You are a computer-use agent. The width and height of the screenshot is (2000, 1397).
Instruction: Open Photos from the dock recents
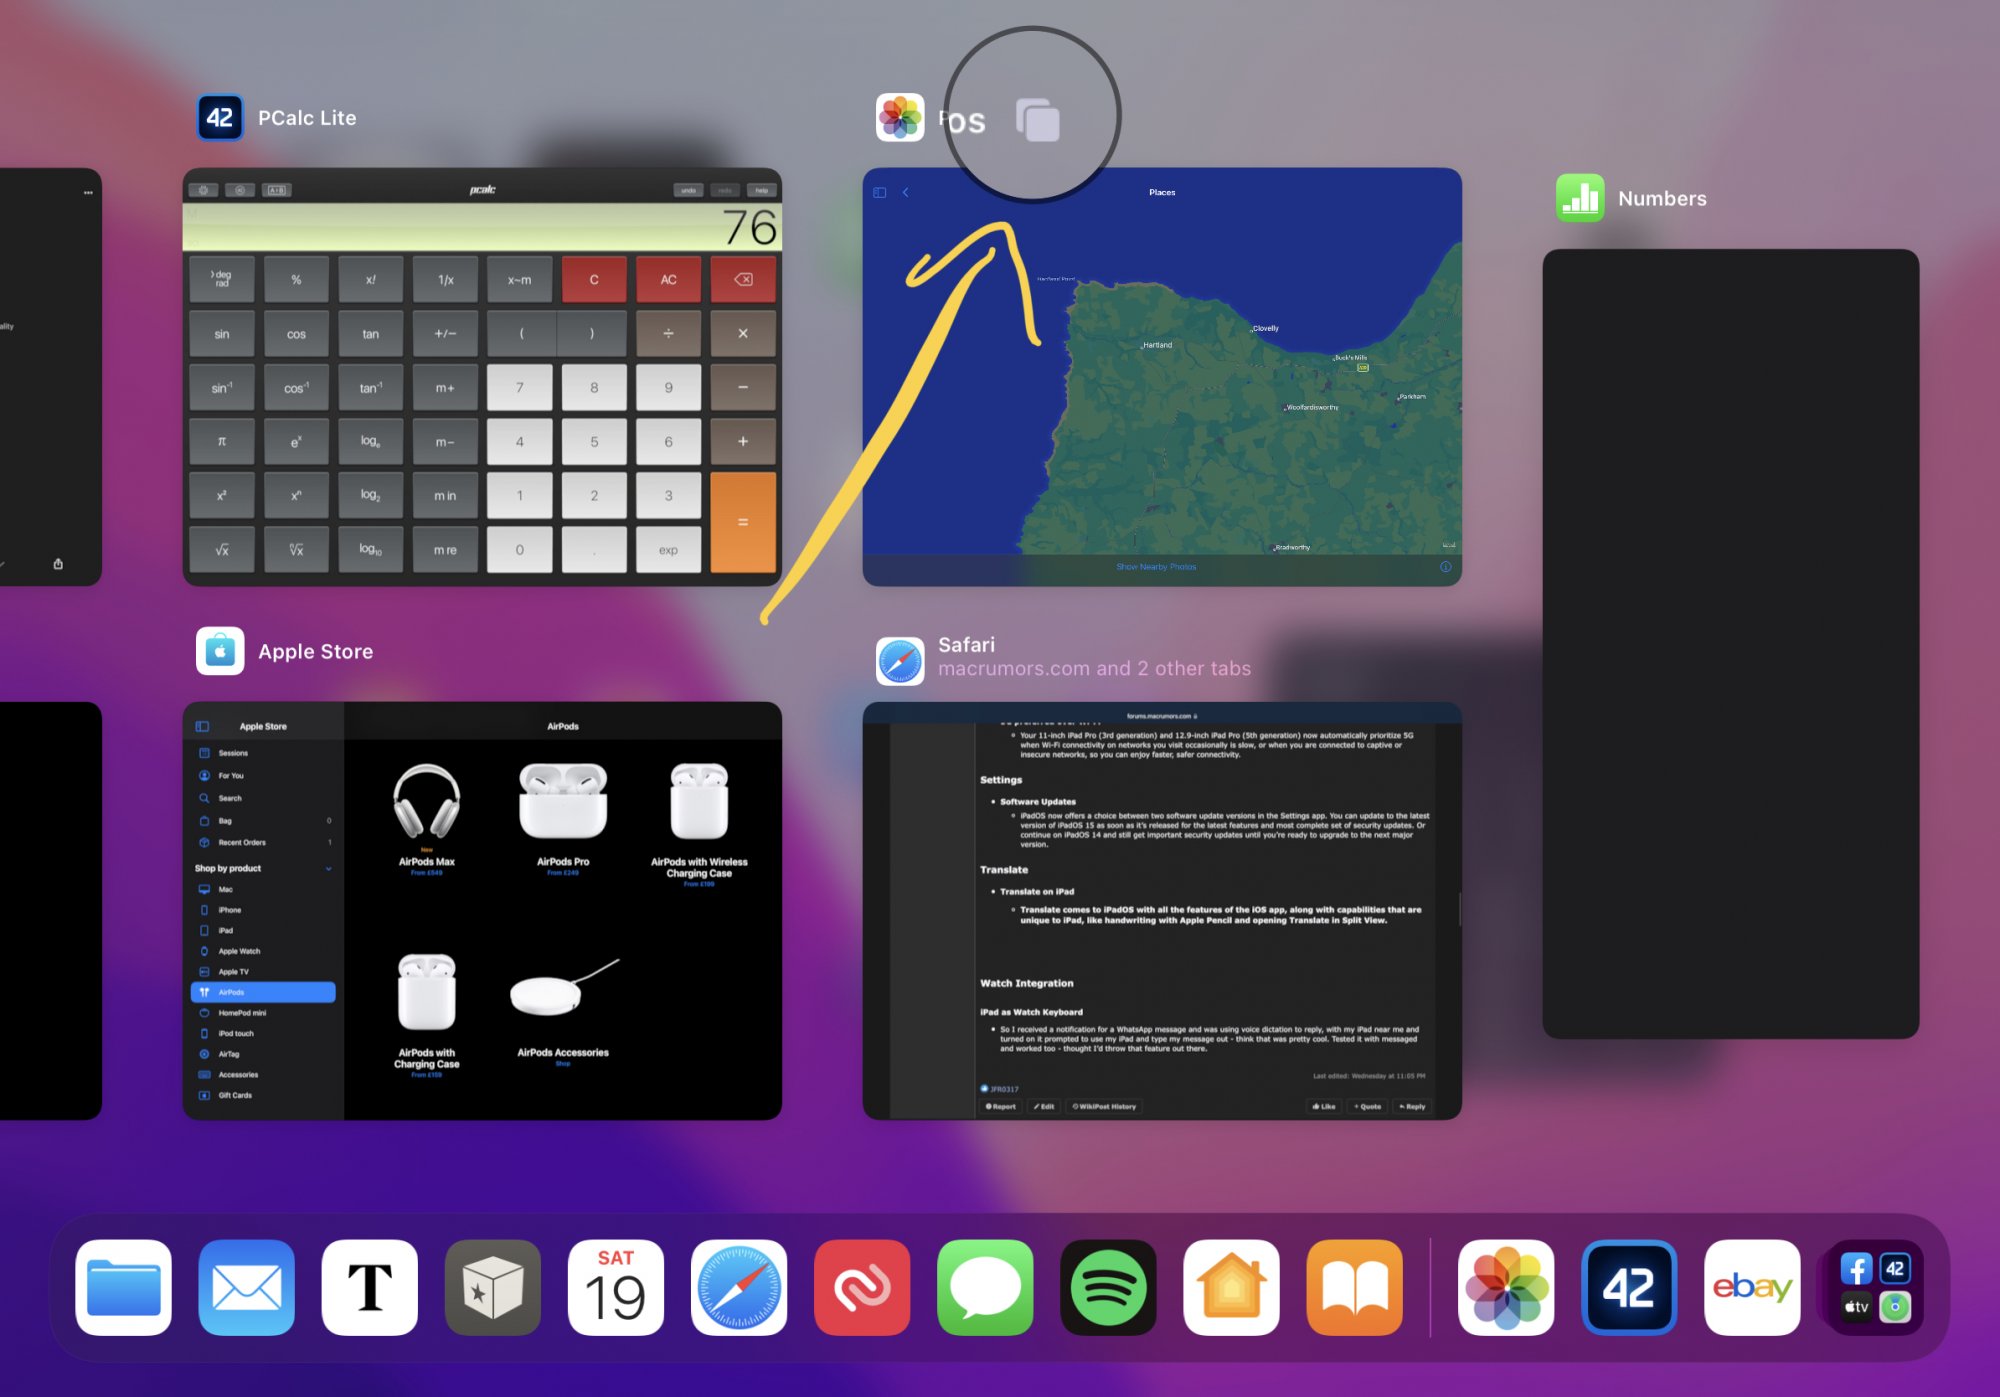pyautogui.click(x=1506, y=1287)
